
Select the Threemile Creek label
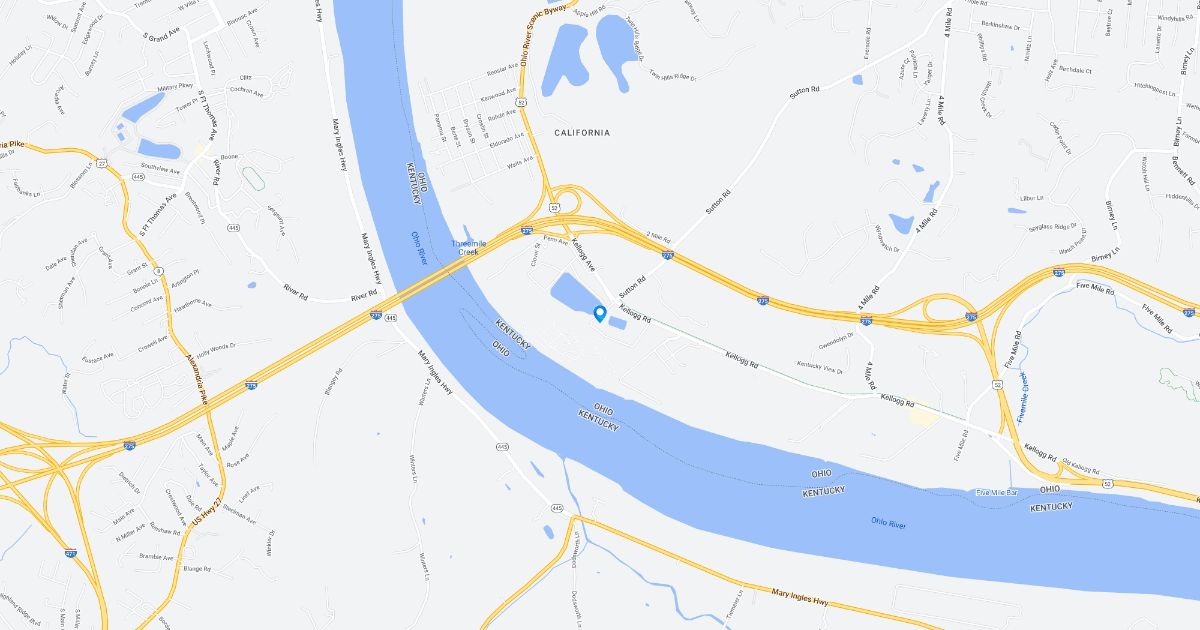pos(466,248)
